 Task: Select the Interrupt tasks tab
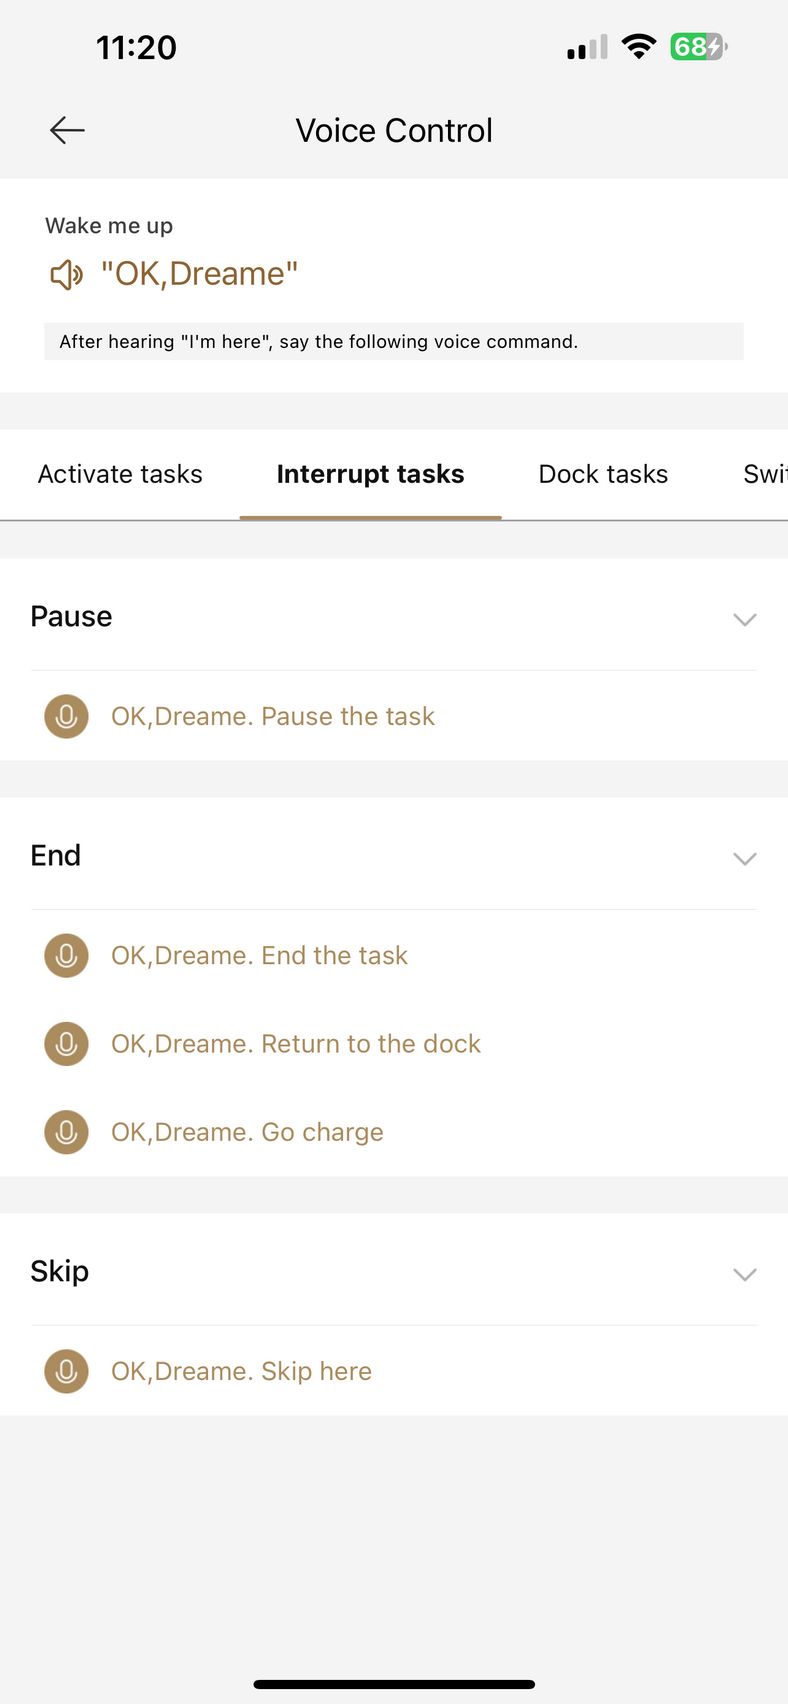[x=370, y=474]
